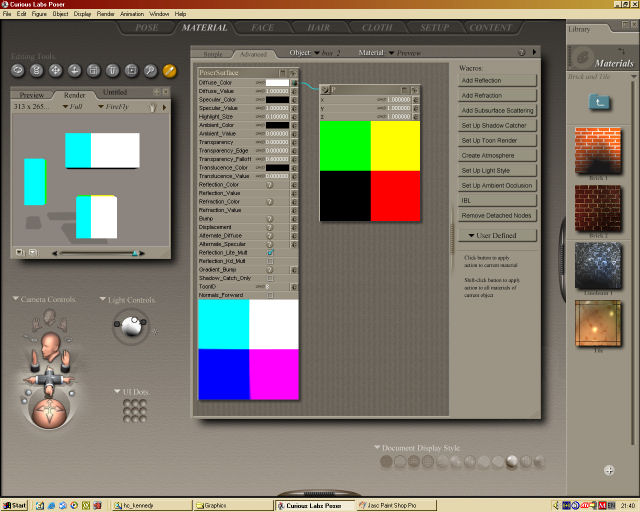Select the first Editing Tools icon
The height and width of the screenshot is (512, 640).
point(18,71)
